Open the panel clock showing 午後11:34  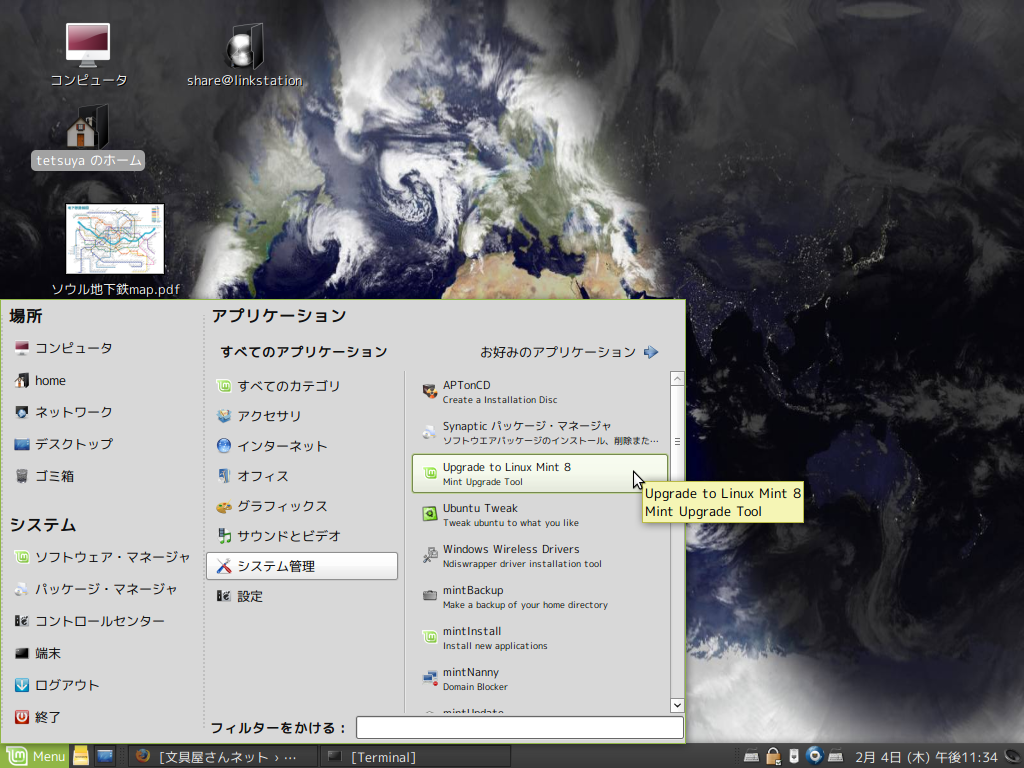926,757
